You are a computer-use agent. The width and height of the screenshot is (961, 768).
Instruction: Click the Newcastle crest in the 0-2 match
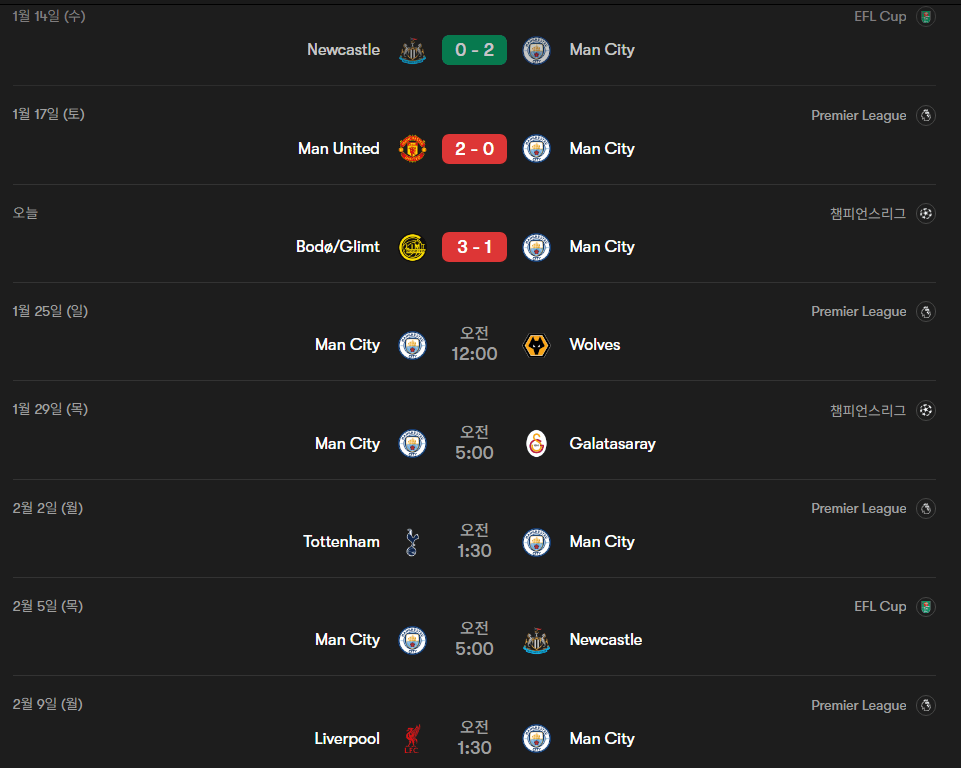coord(412,50)
